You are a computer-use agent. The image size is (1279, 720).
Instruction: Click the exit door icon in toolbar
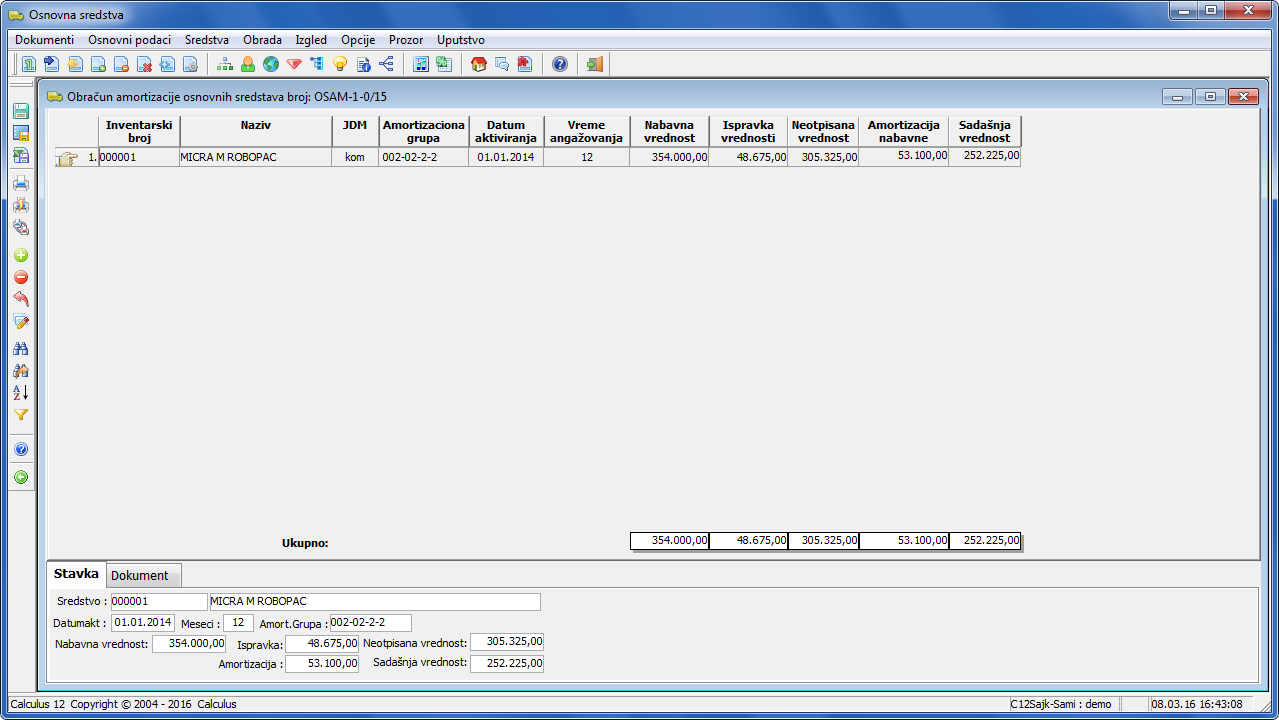(595, 64)
